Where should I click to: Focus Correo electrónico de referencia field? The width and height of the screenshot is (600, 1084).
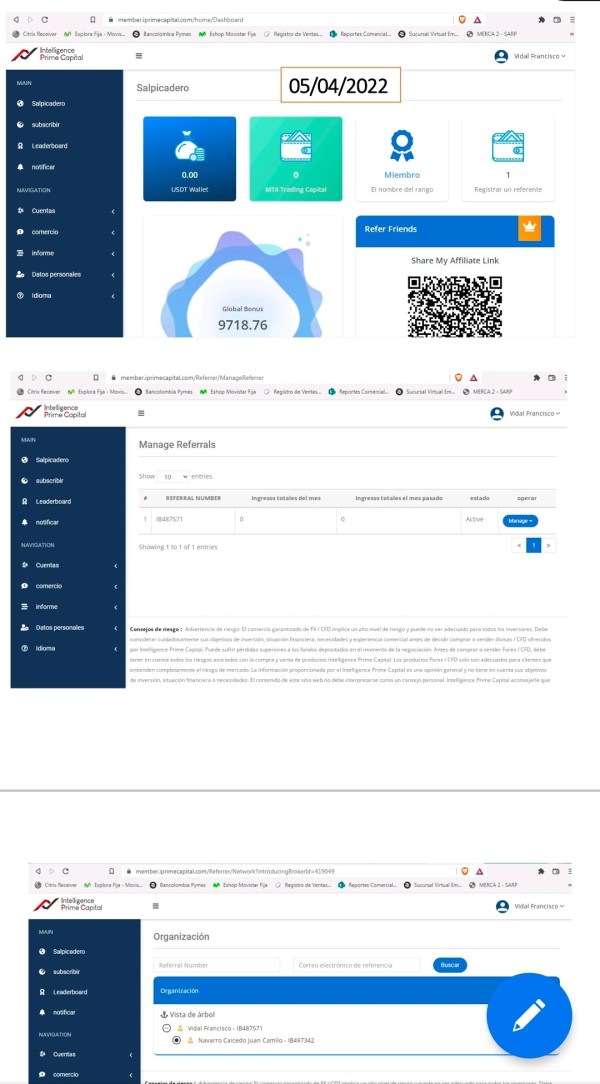pyautogui.click(x=357, y=965)
